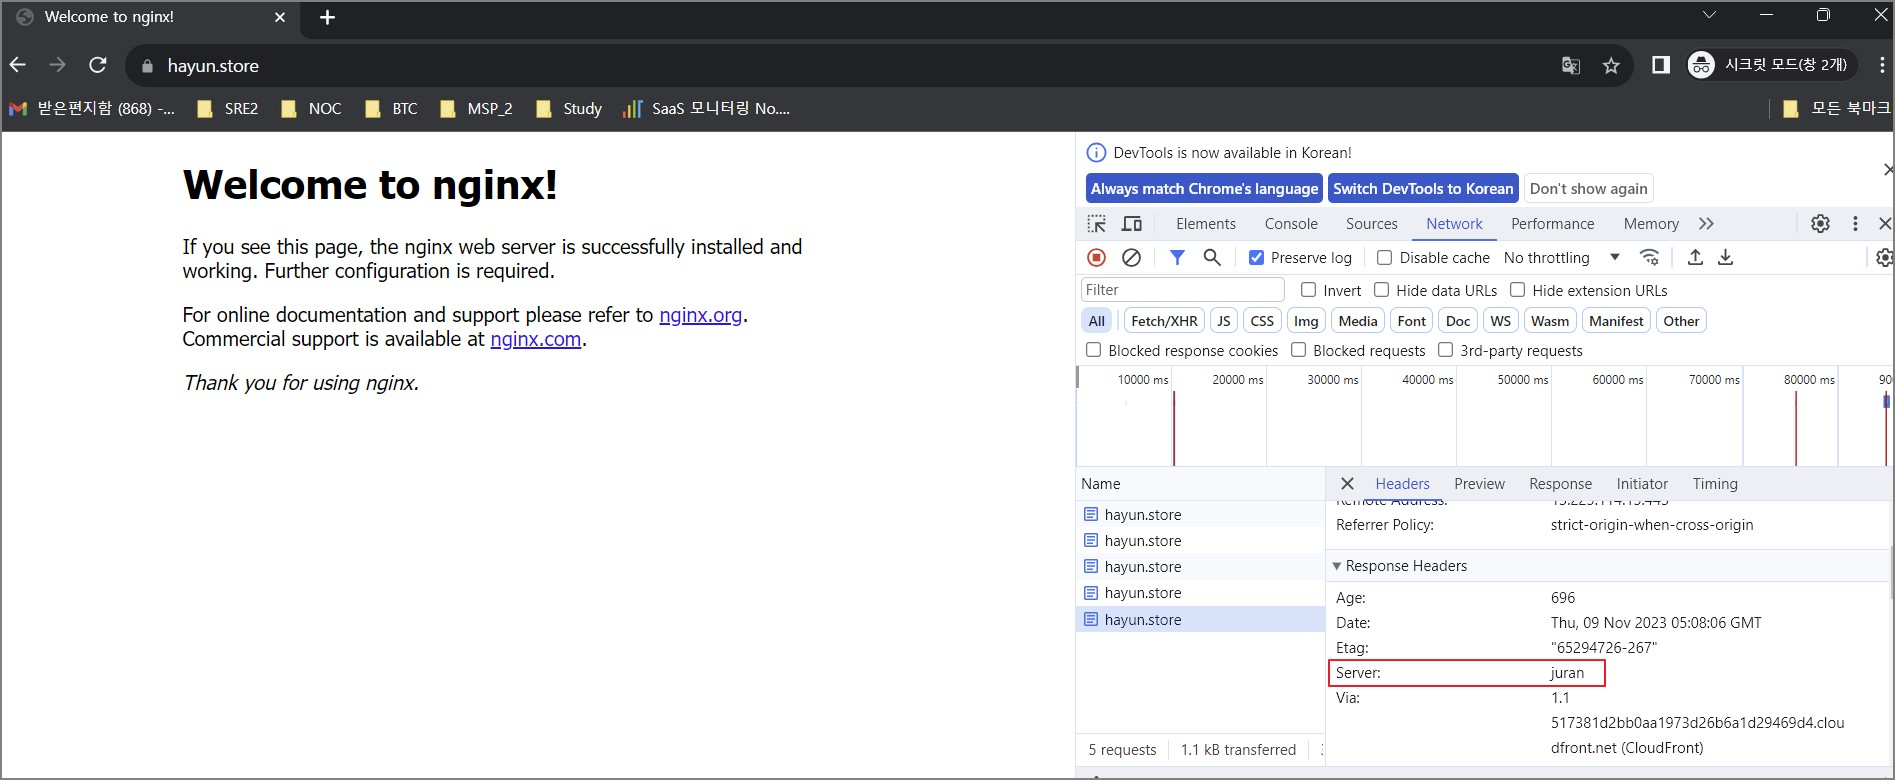The image size is (1895, 780).
Task: Click Always match Chrome's language button
Action: point(1204,188)
